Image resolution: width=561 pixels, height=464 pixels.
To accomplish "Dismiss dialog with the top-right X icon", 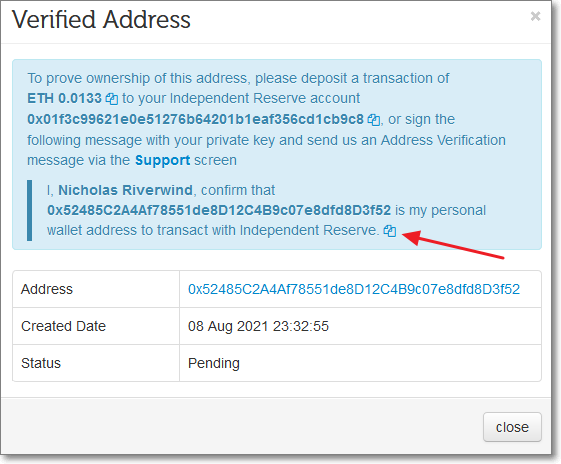I will pos(535,16).
